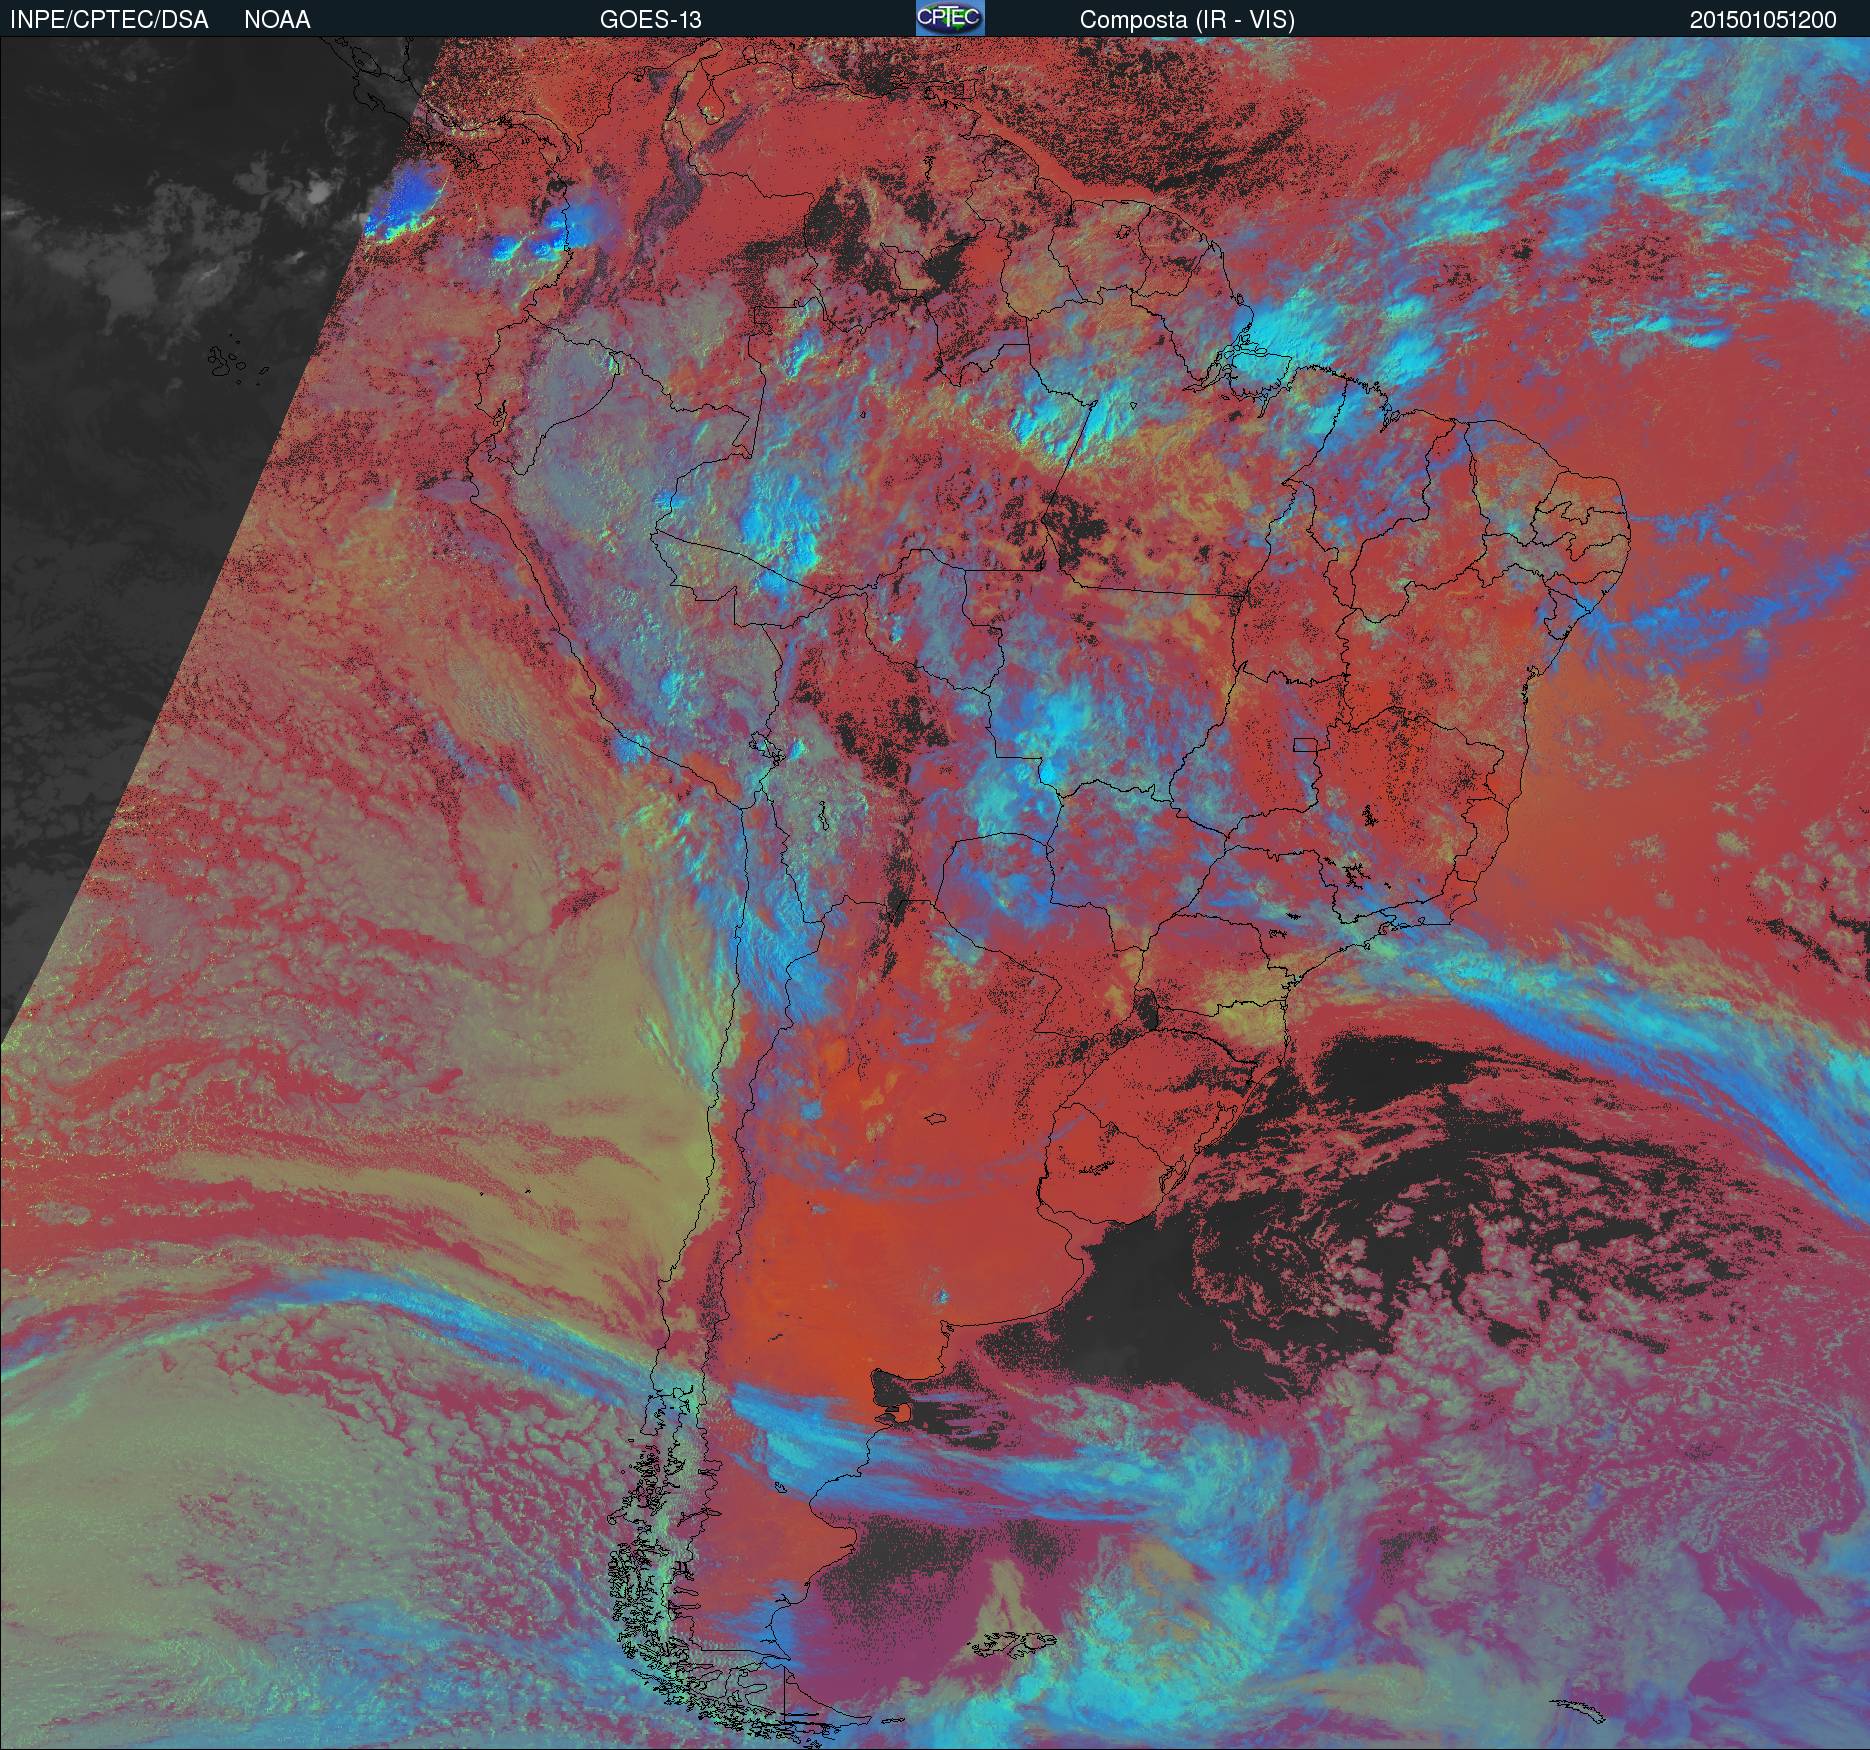Image resolution: width=1870 pixels, height=1750 pixels.
Task: Click the CPTEC logo in header
Action: point(950,18)
